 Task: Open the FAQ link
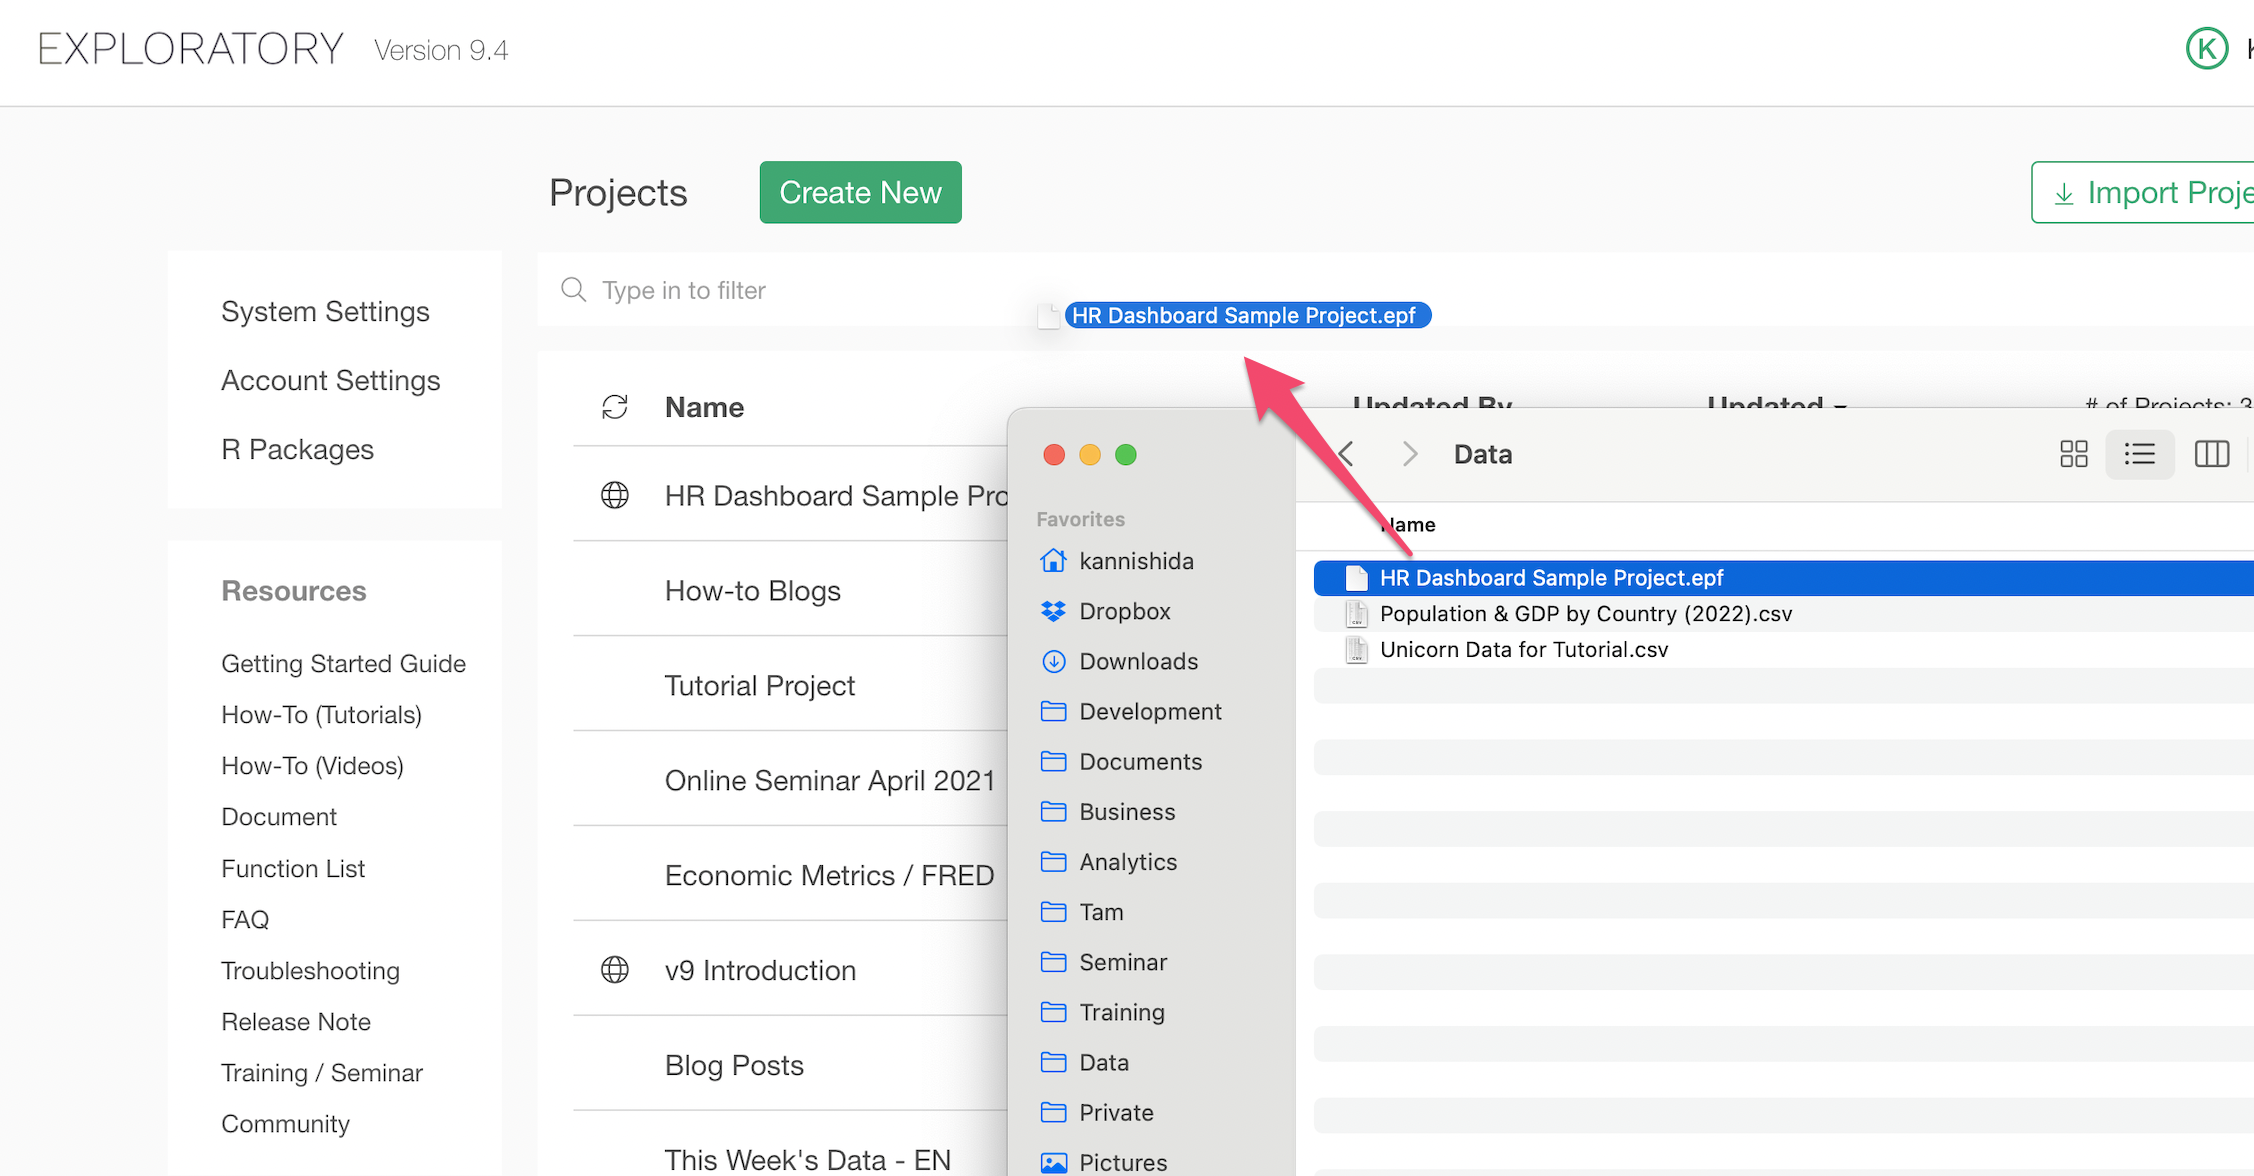pyautogui.click(x=245, y=919)
